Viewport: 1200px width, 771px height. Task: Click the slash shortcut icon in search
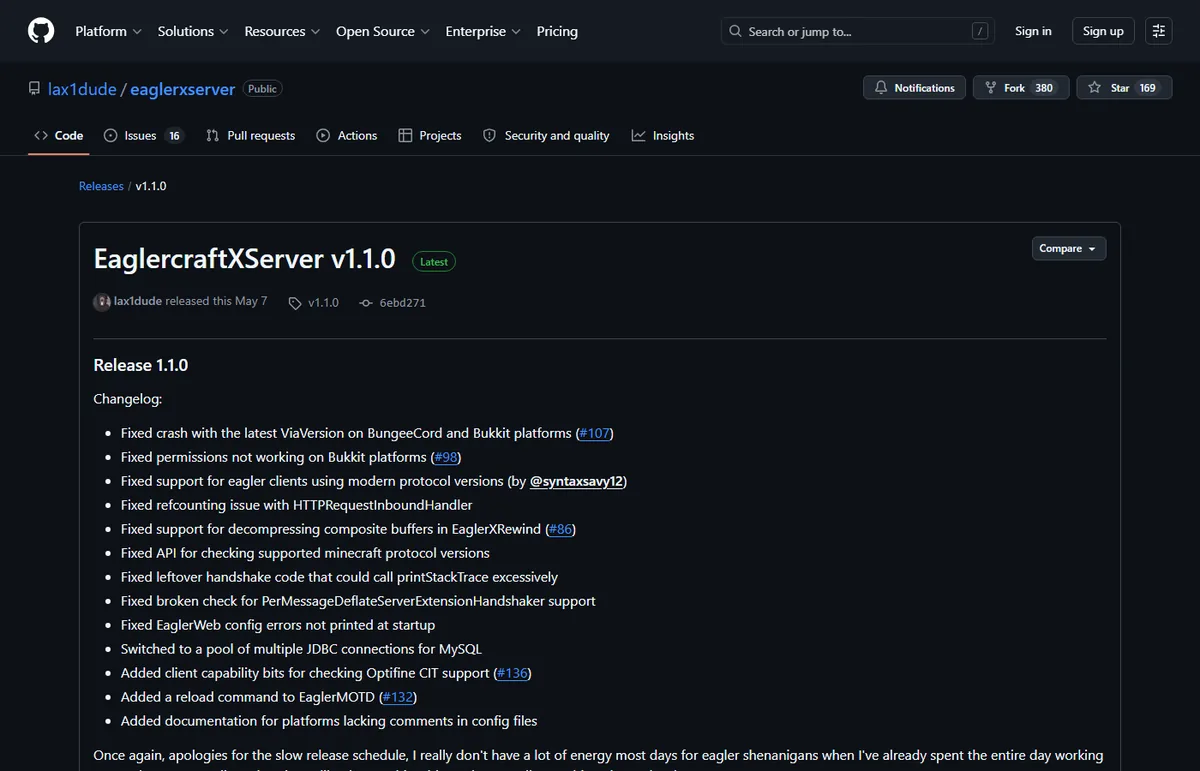981,31
